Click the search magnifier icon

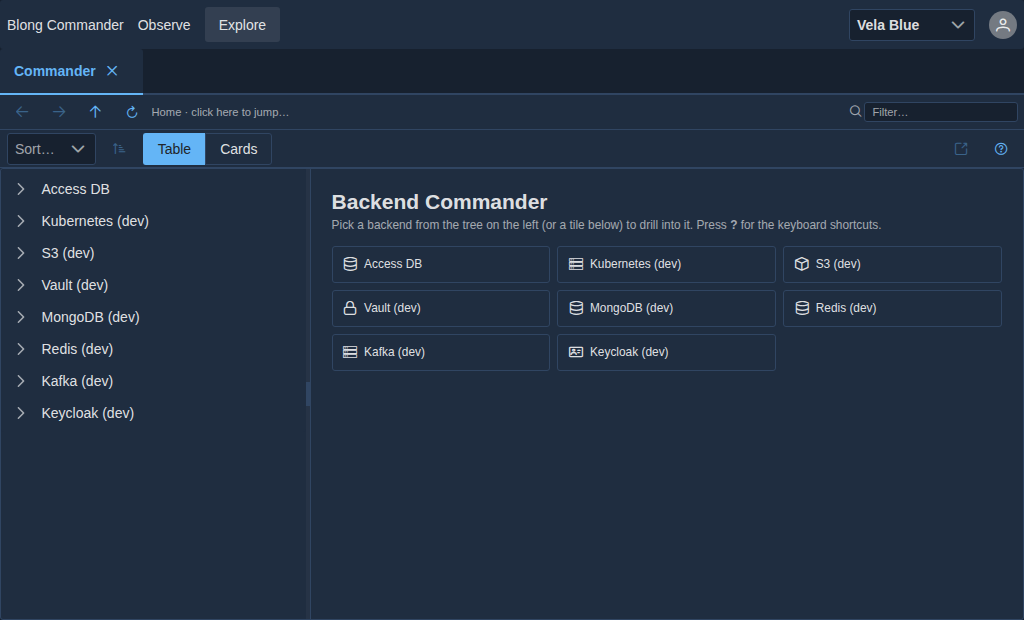coord(855,111)
